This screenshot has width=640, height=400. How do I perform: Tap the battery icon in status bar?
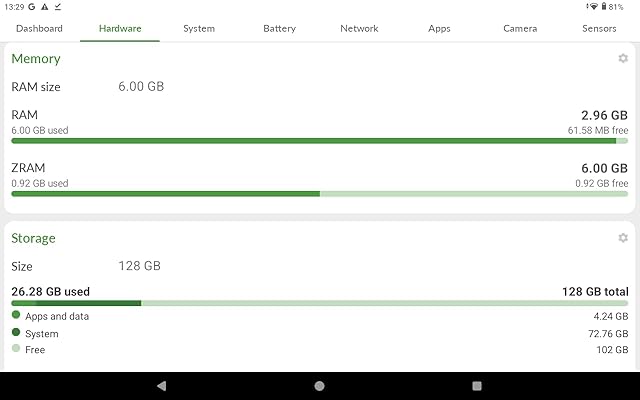pos(604,7)
